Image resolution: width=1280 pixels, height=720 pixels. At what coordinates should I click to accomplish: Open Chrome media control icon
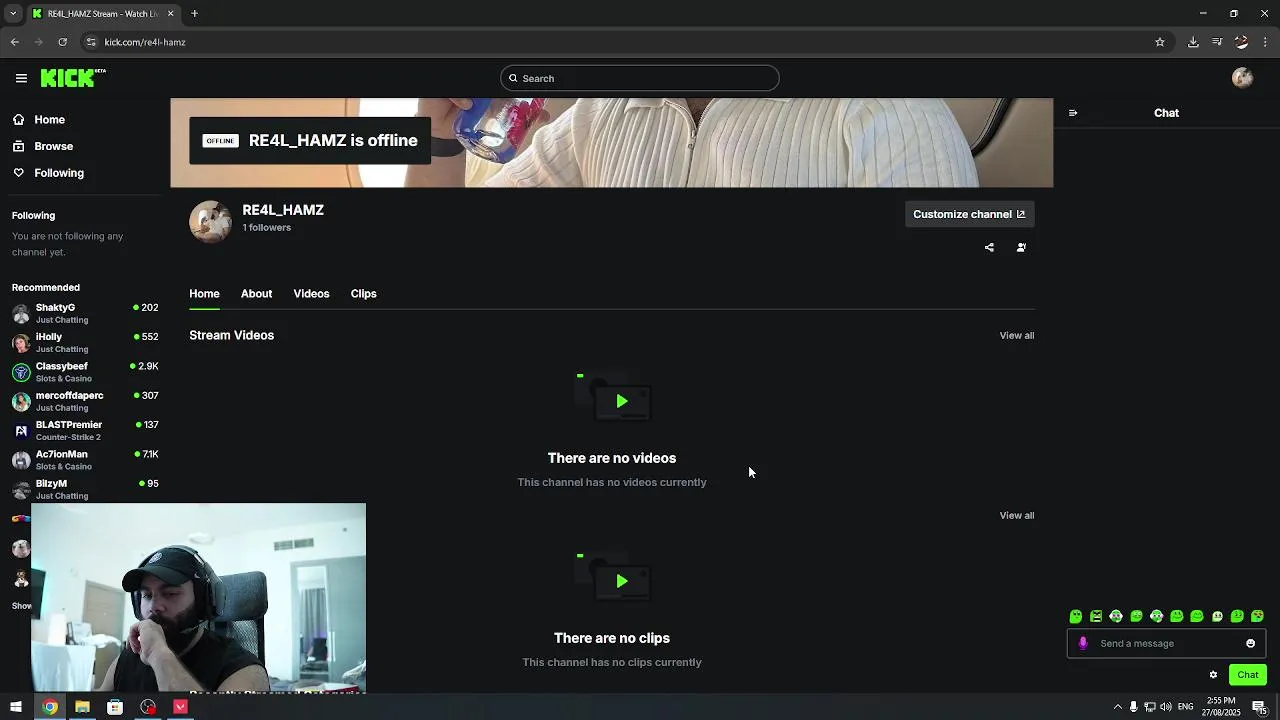pos(1217,42)
